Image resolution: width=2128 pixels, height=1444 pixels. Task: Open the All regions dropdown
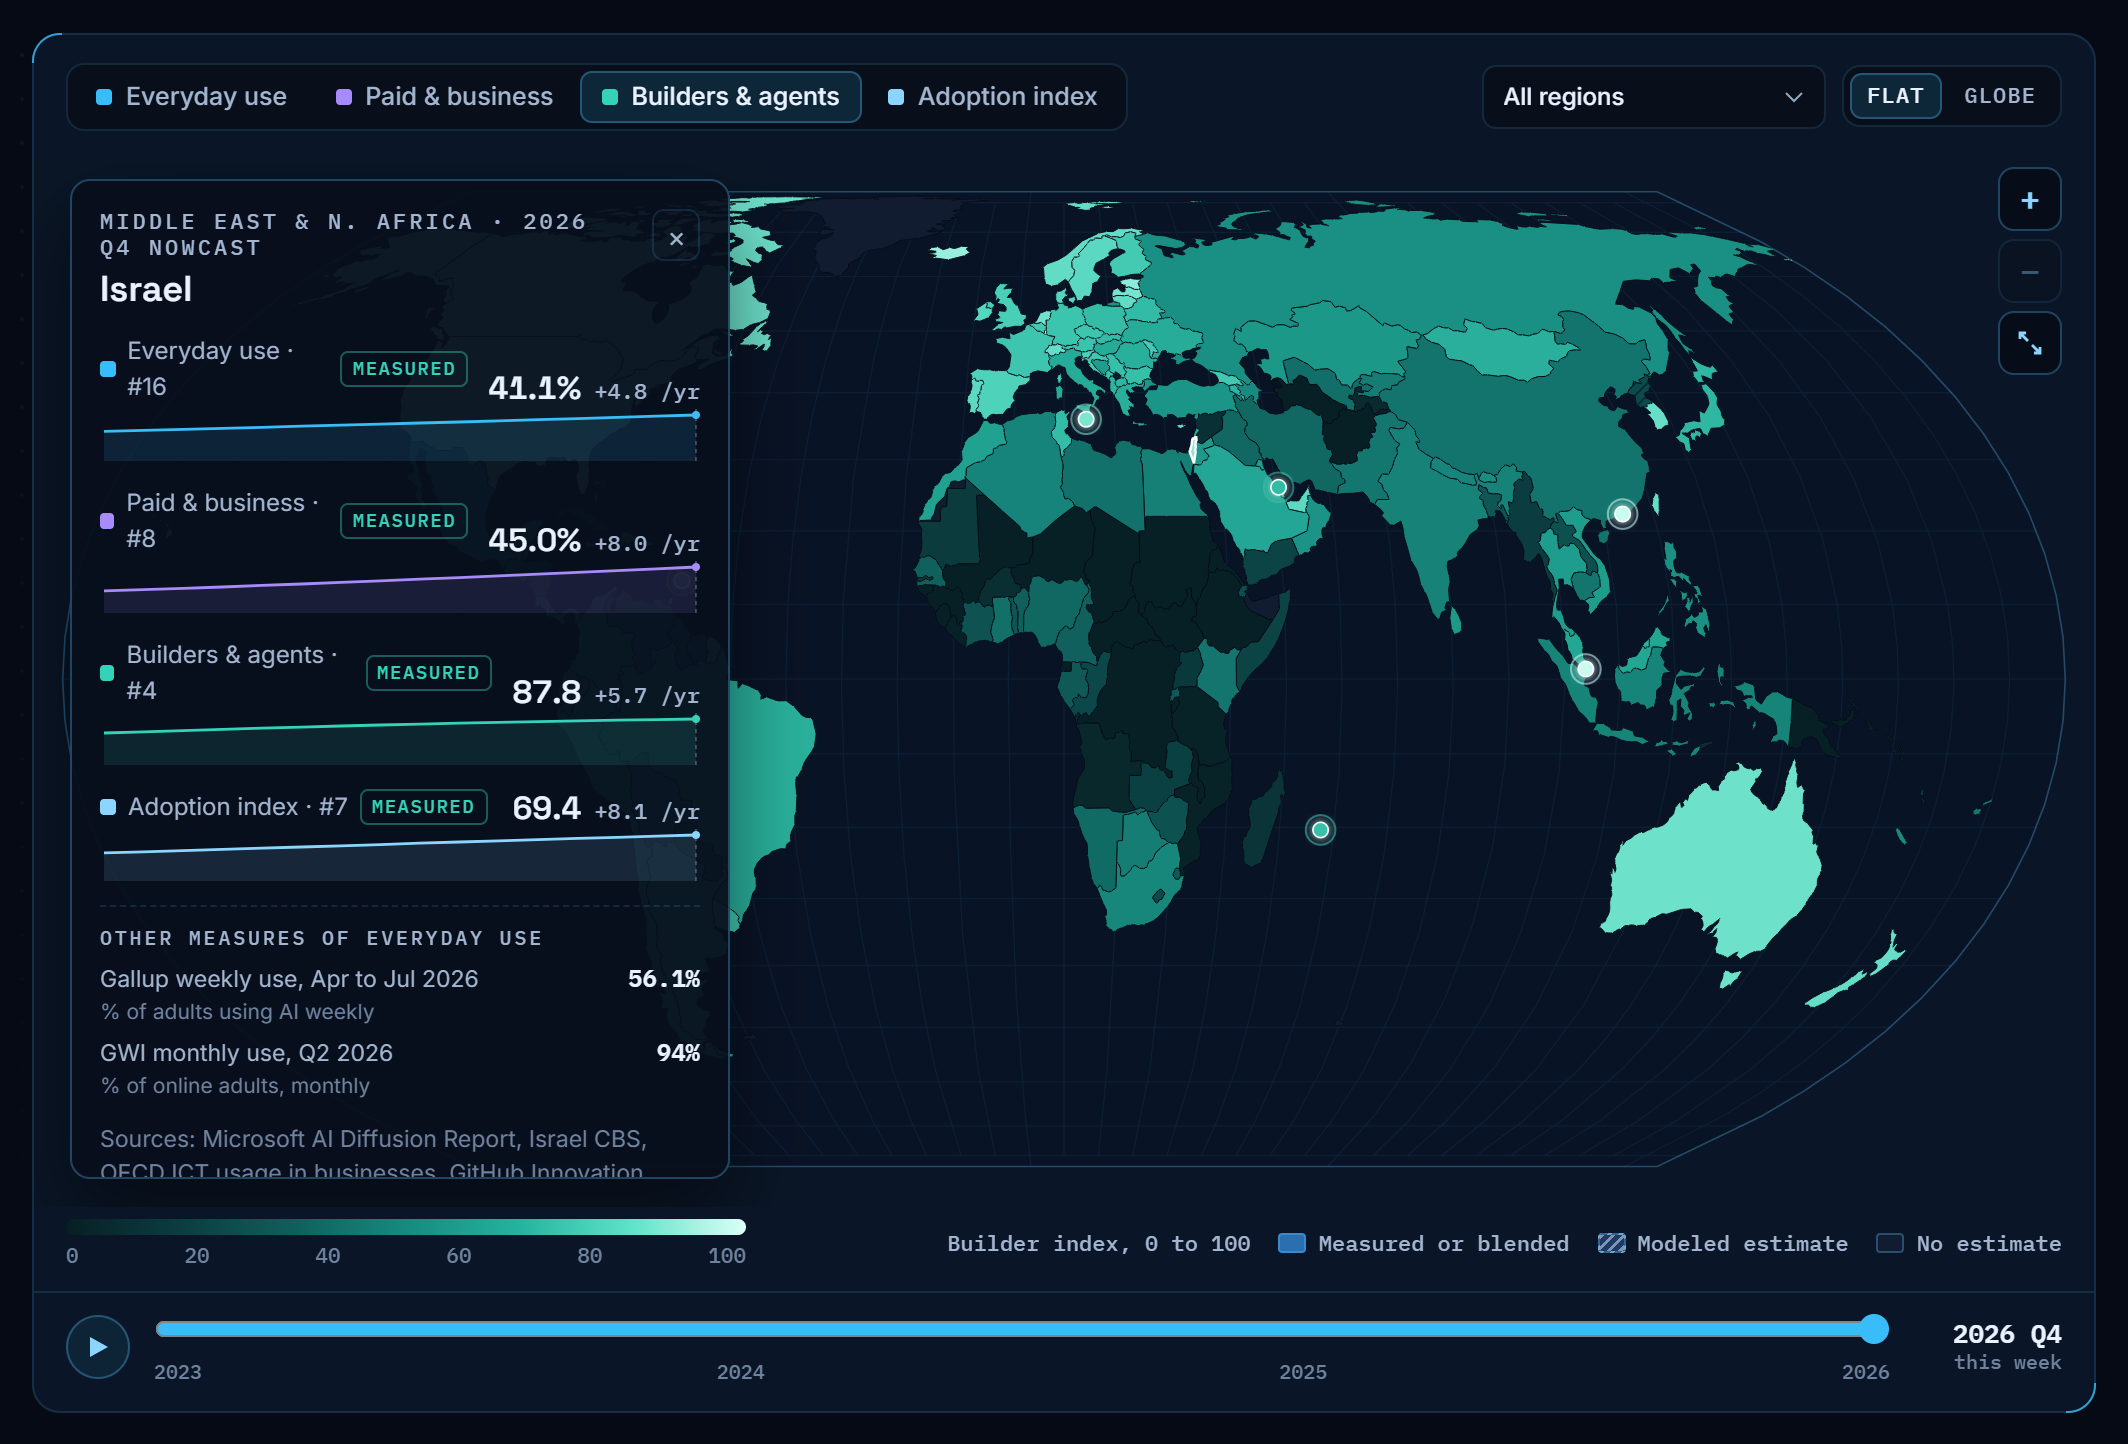pyautogui.click(x=1653, y=97)
